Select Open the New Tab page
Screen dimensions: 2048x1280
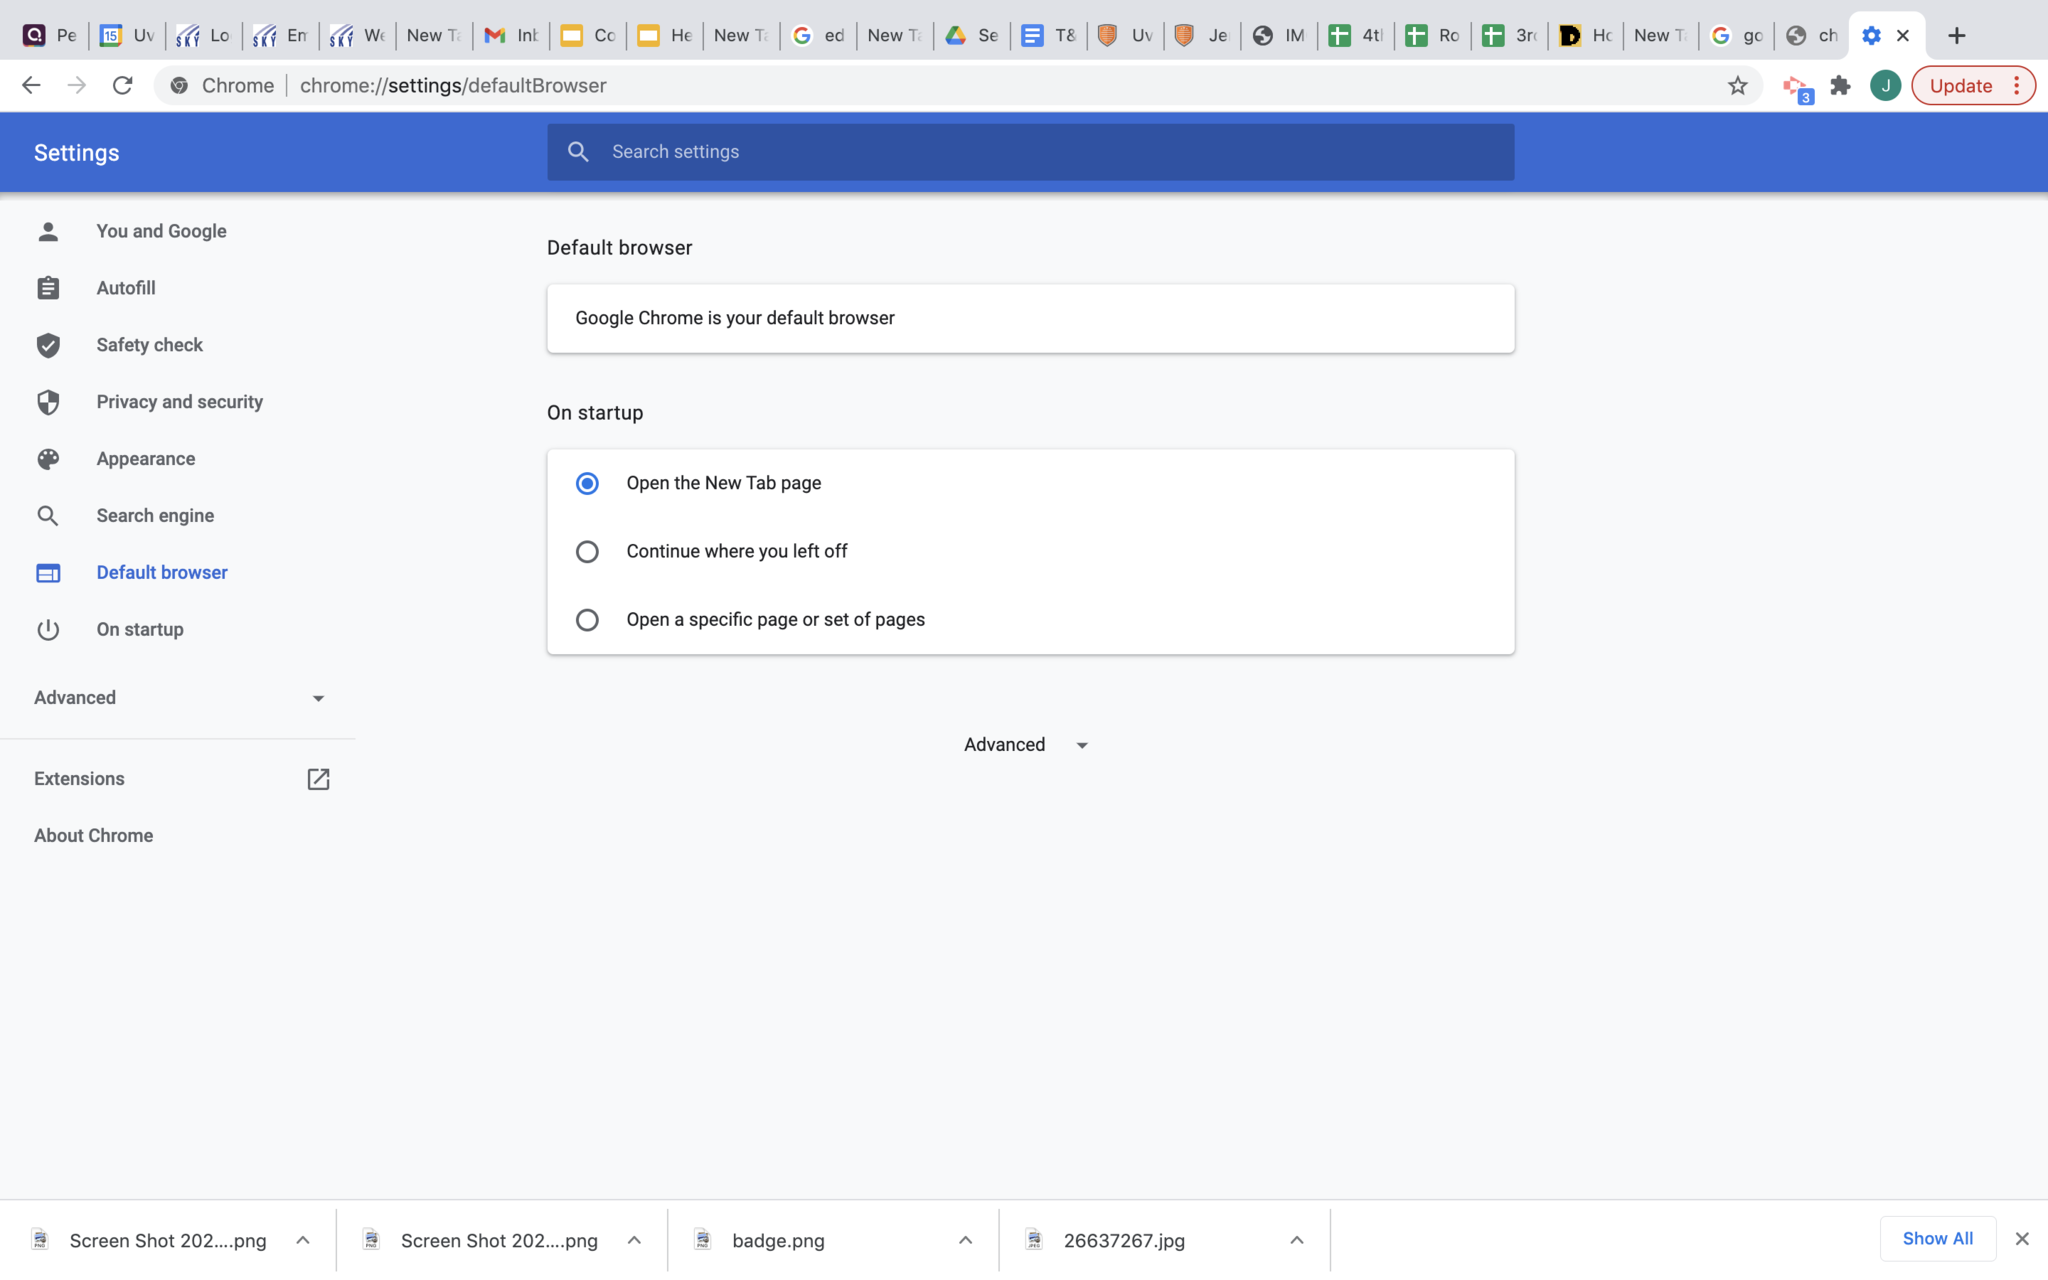tap(587, 483)
